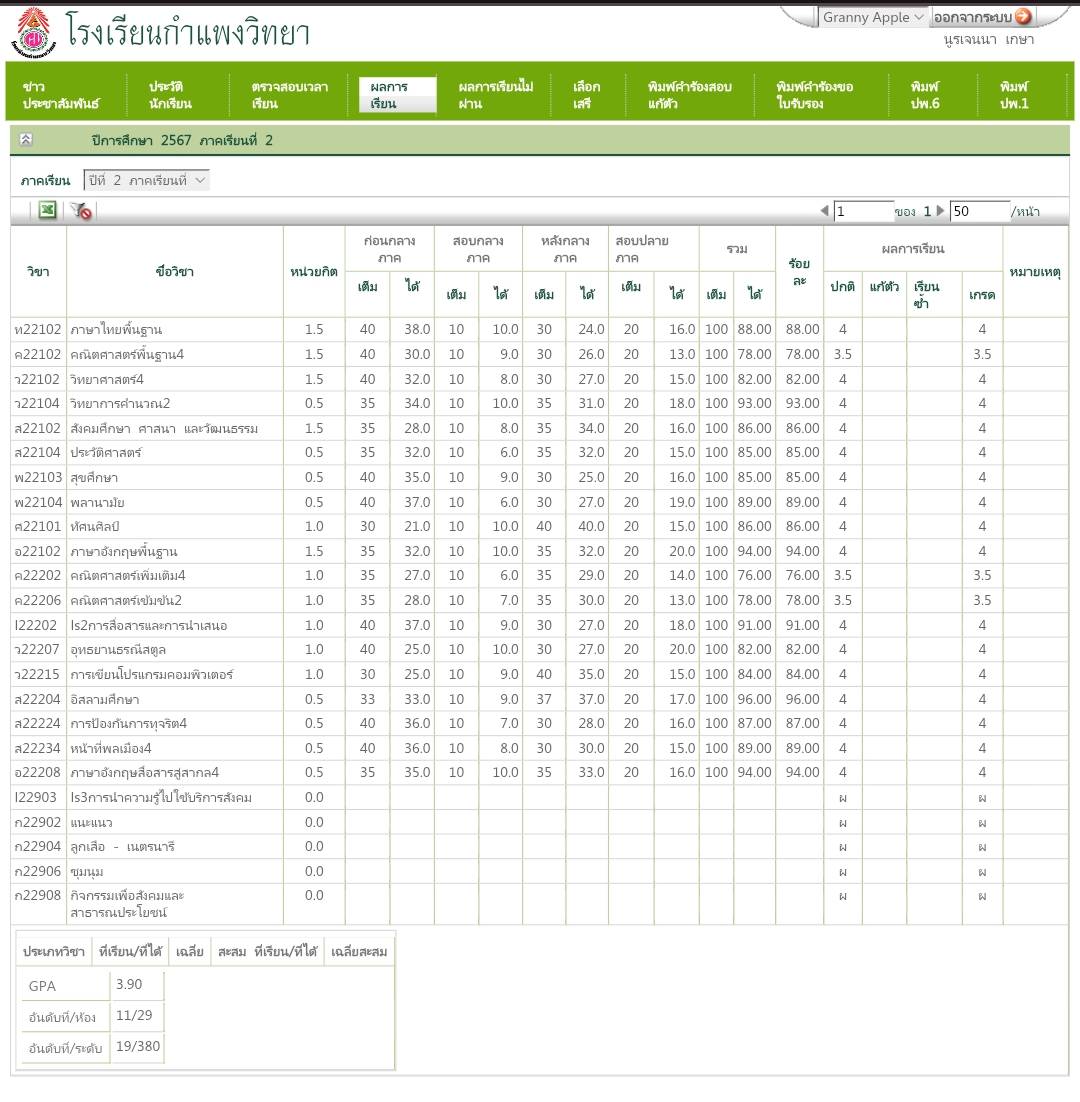Click class rank value 11/29
Image resolution: width=1080 pixels, height=1102 pixels.
[134, 1015]
